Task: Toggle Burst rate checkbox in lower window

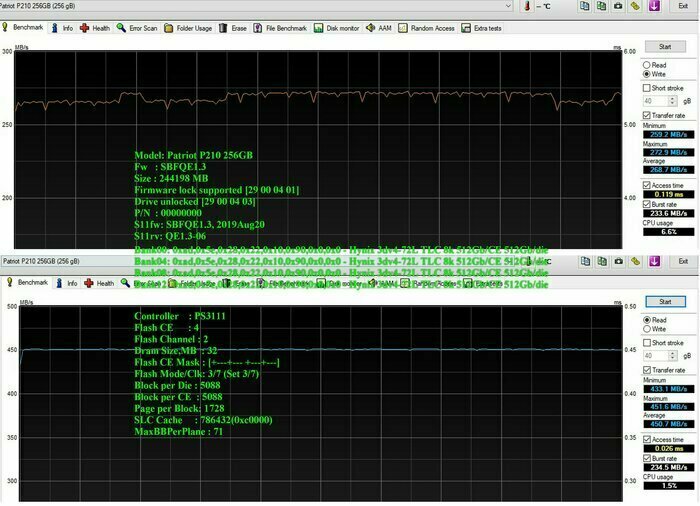Action: (x=646, y=458)
